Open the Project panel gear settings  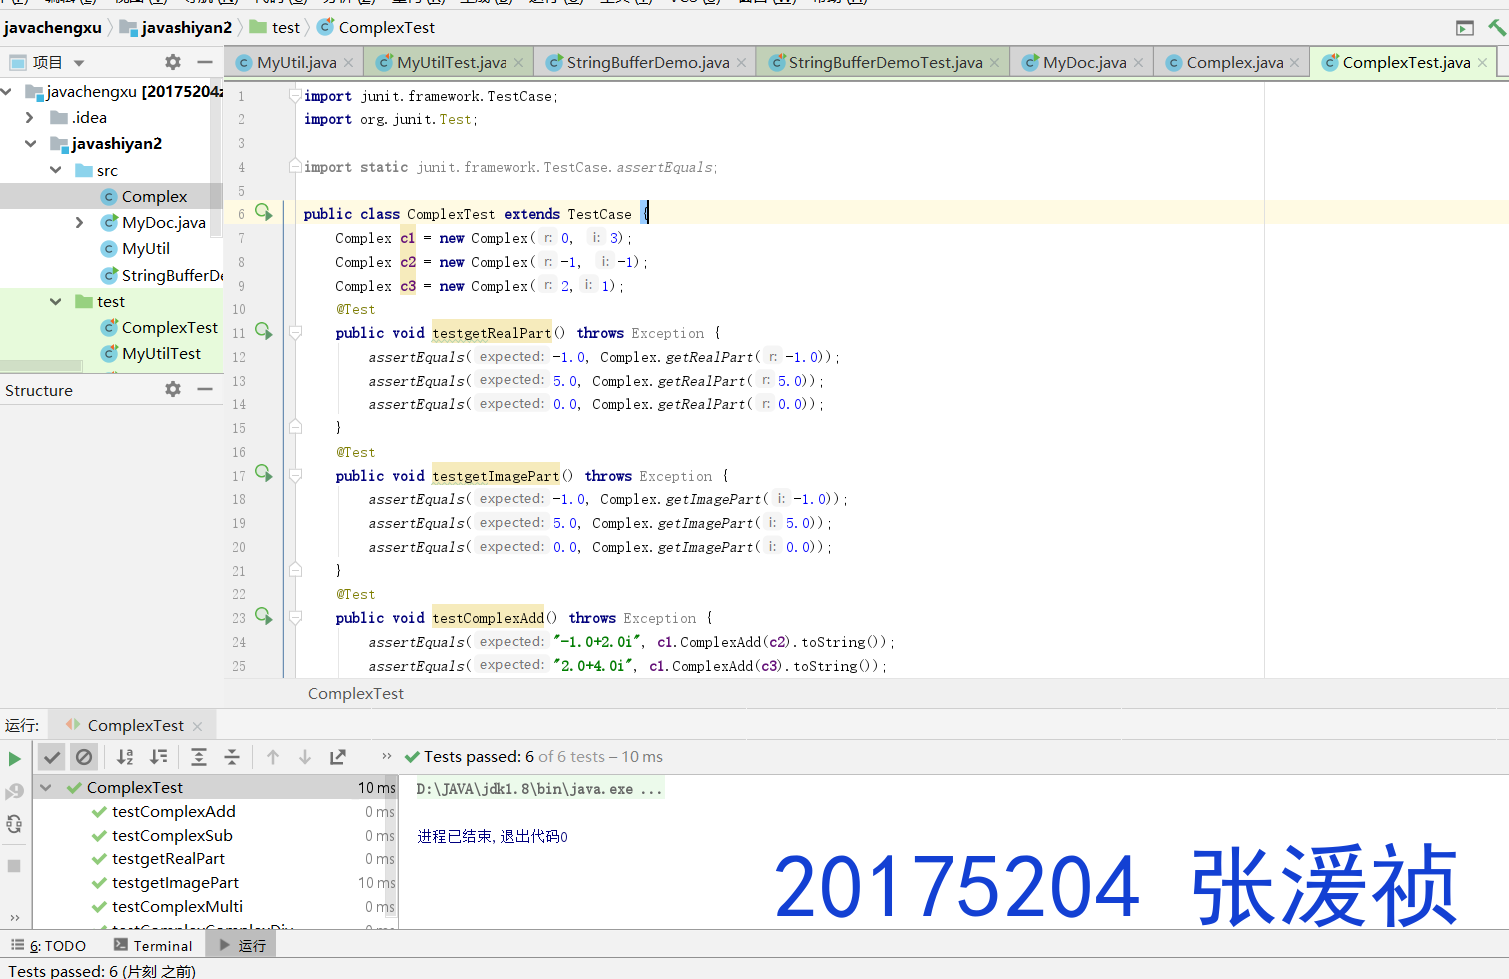pyautogui.click(x=173, y=62)
